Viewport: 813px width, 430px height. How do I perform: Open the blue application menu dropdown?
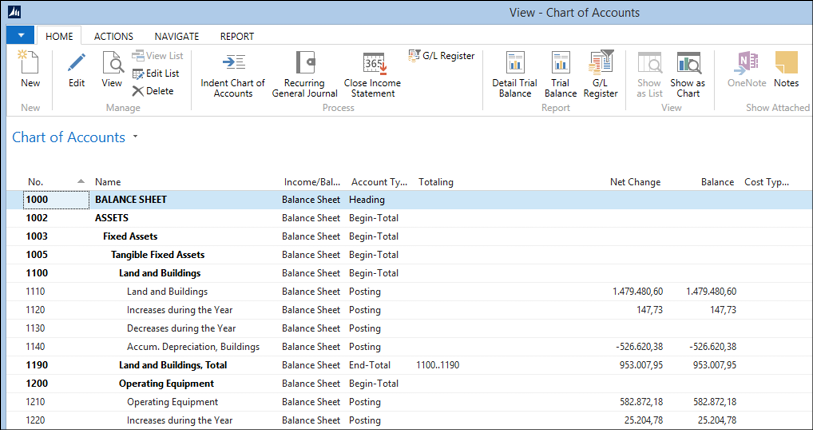(20, 35)
